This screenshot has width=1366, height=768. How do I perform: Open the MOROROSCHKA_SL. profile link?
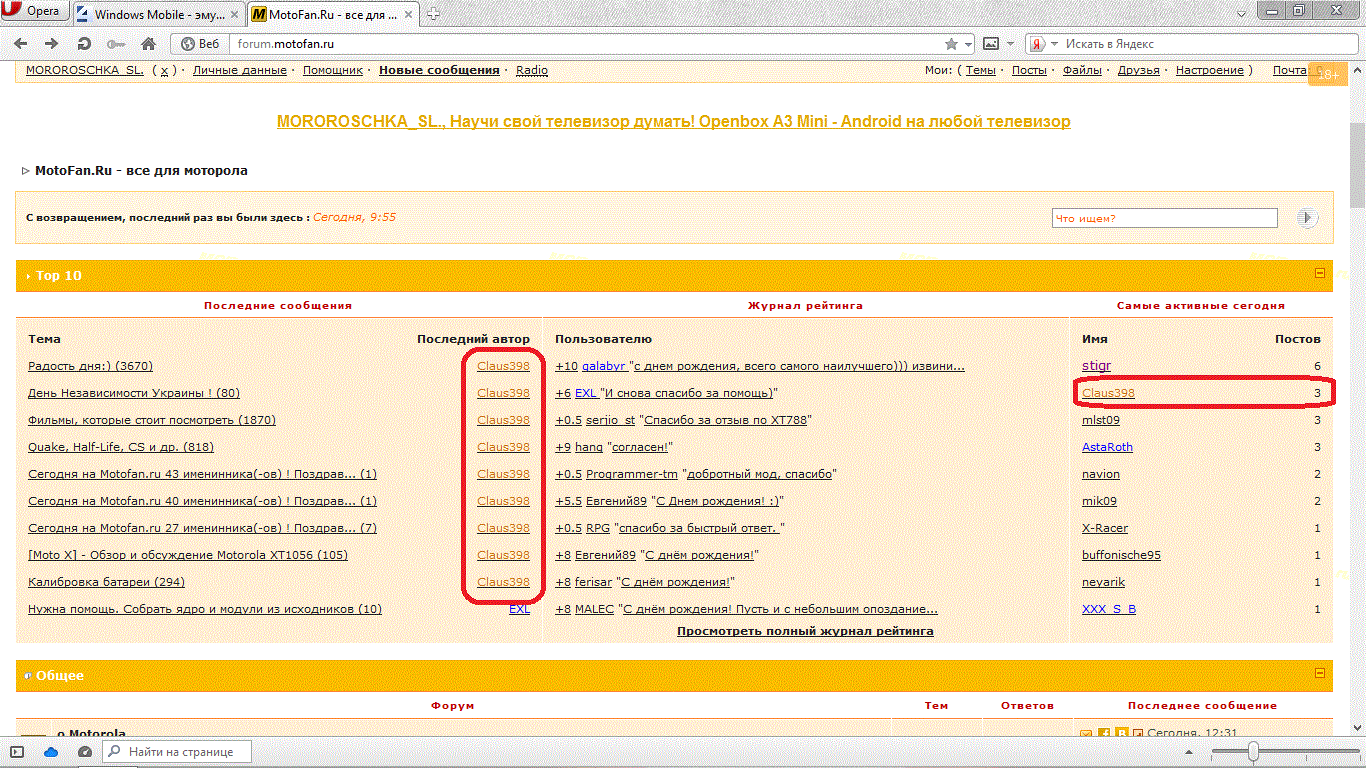(x=85, y=70)
